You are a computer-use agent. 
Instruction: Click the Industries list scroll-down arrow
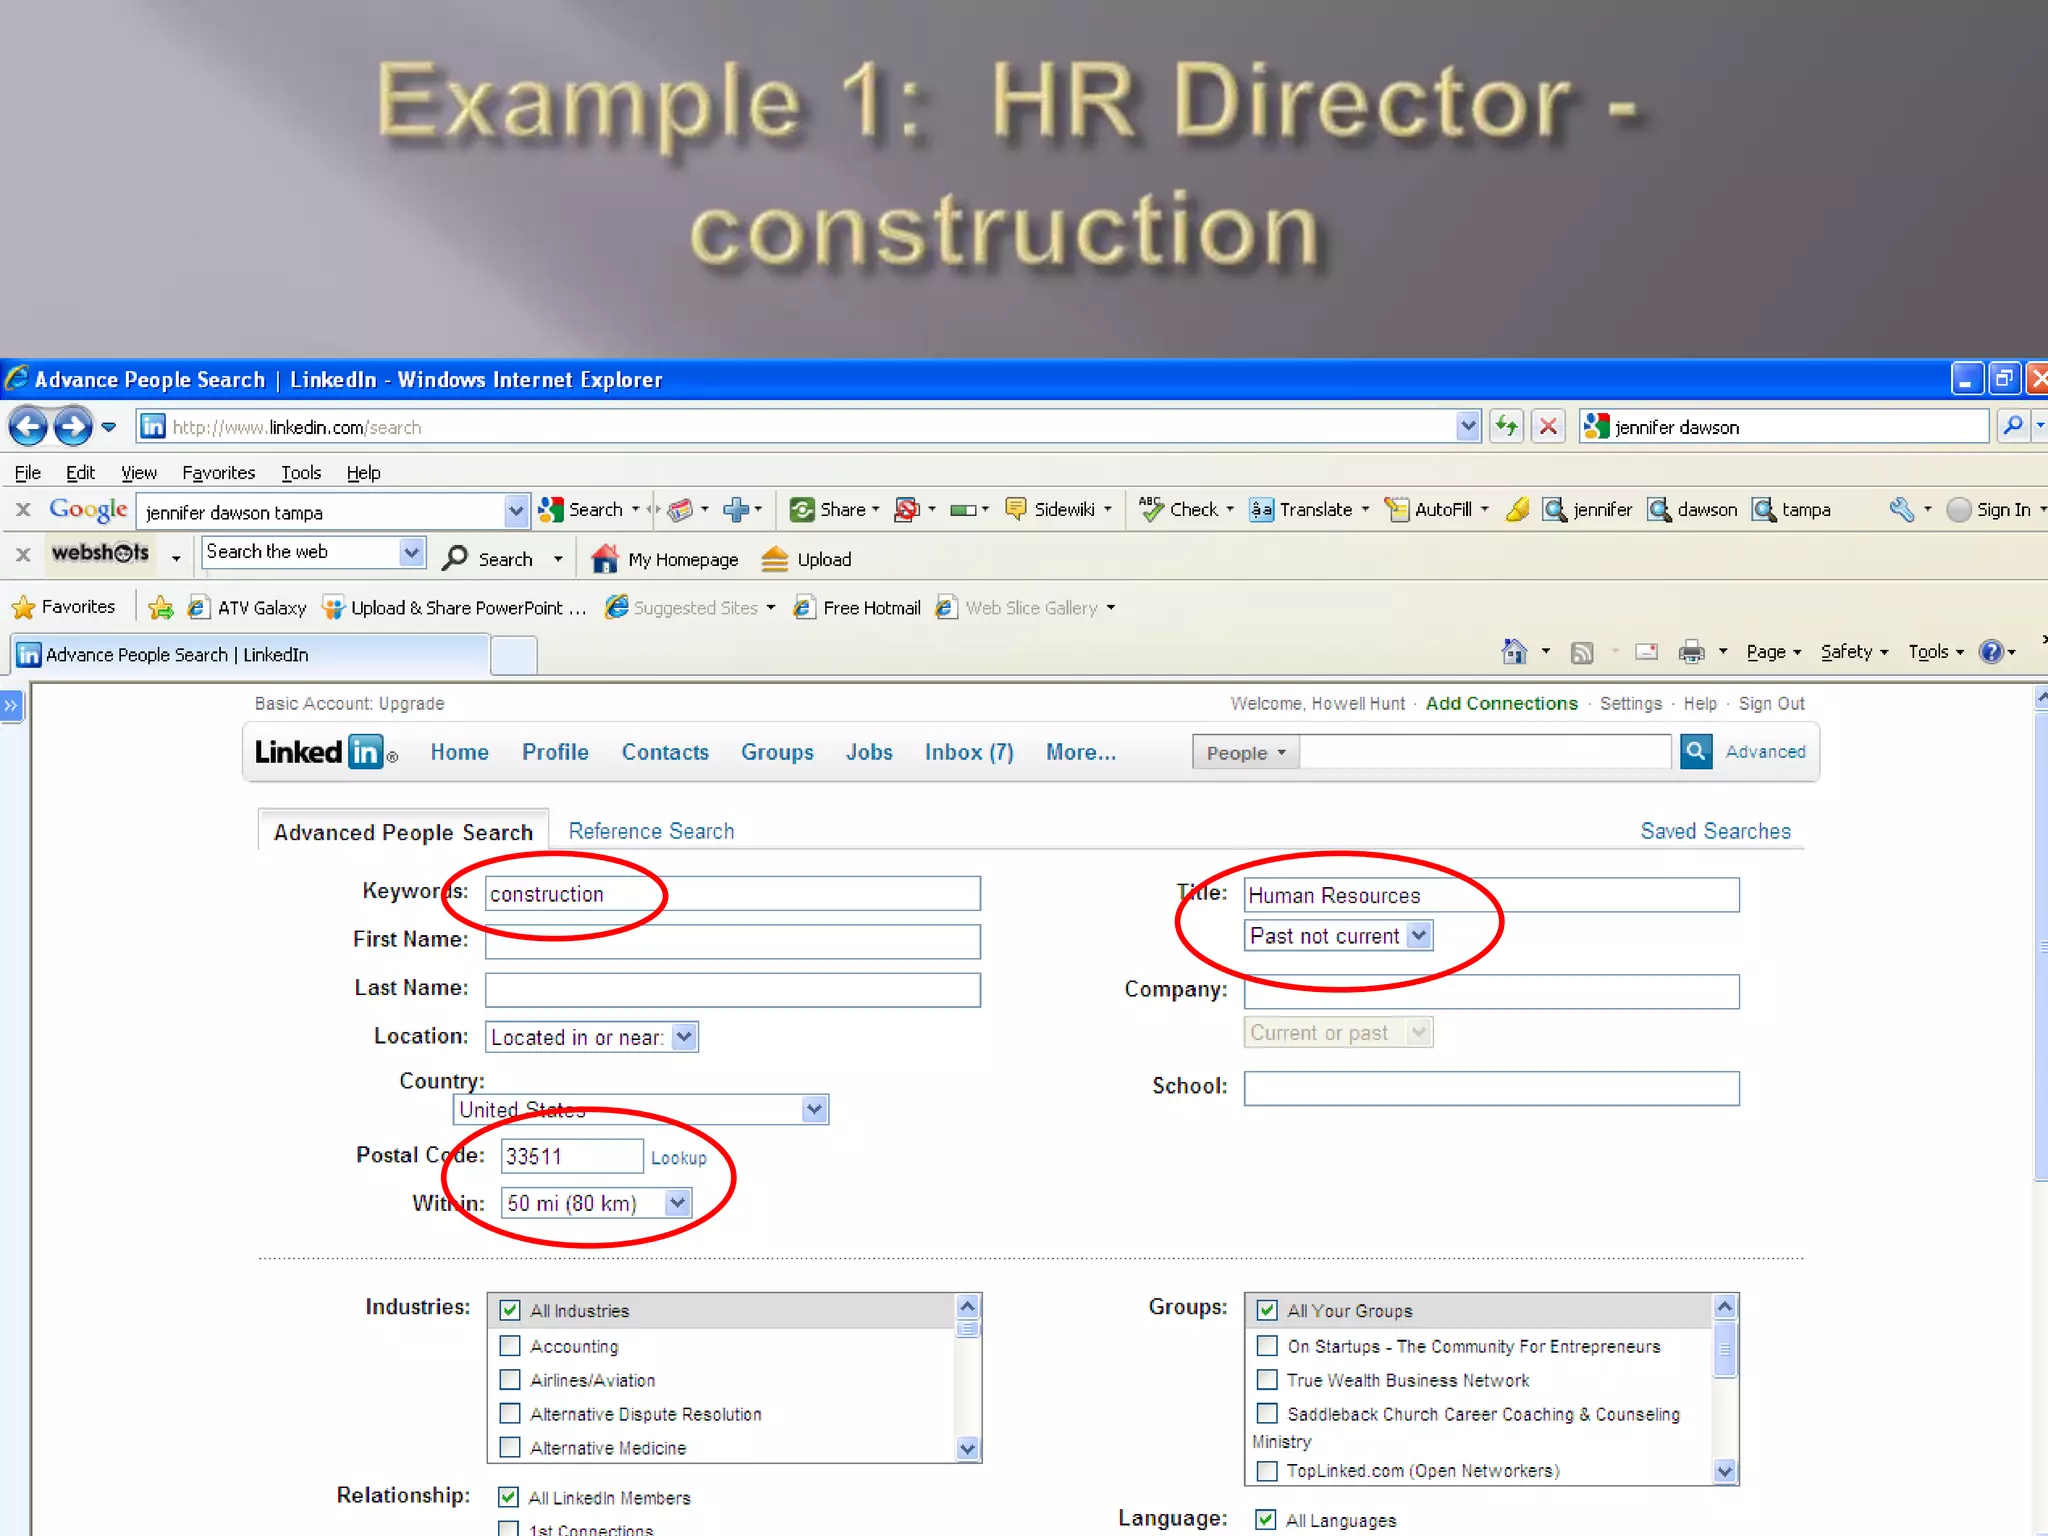tap(966, 1447)
